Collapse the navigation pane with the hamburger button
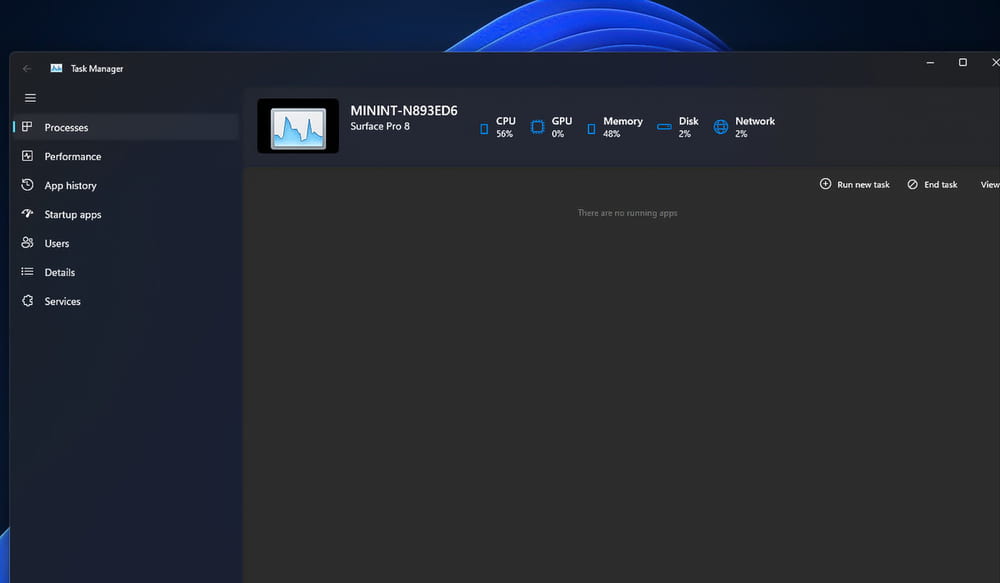 [x=30, y=98]
